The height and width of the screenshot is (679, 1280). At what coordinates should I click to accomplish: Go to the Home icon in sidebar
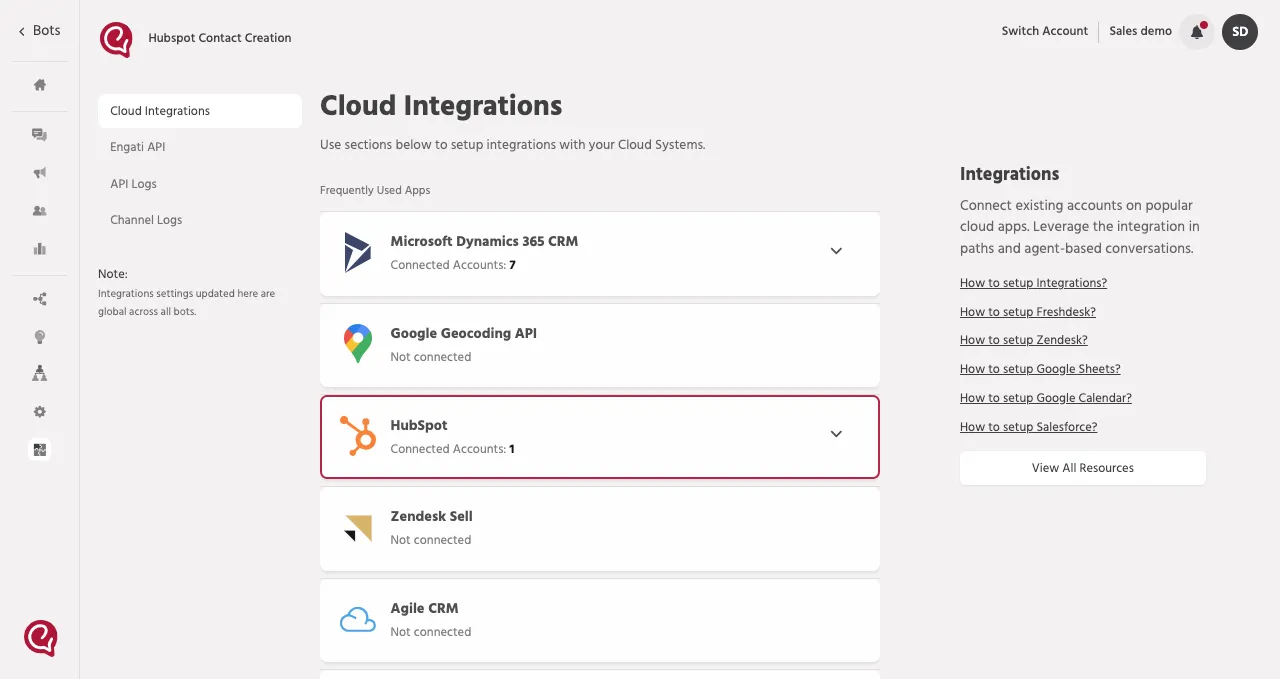[40, 85]
